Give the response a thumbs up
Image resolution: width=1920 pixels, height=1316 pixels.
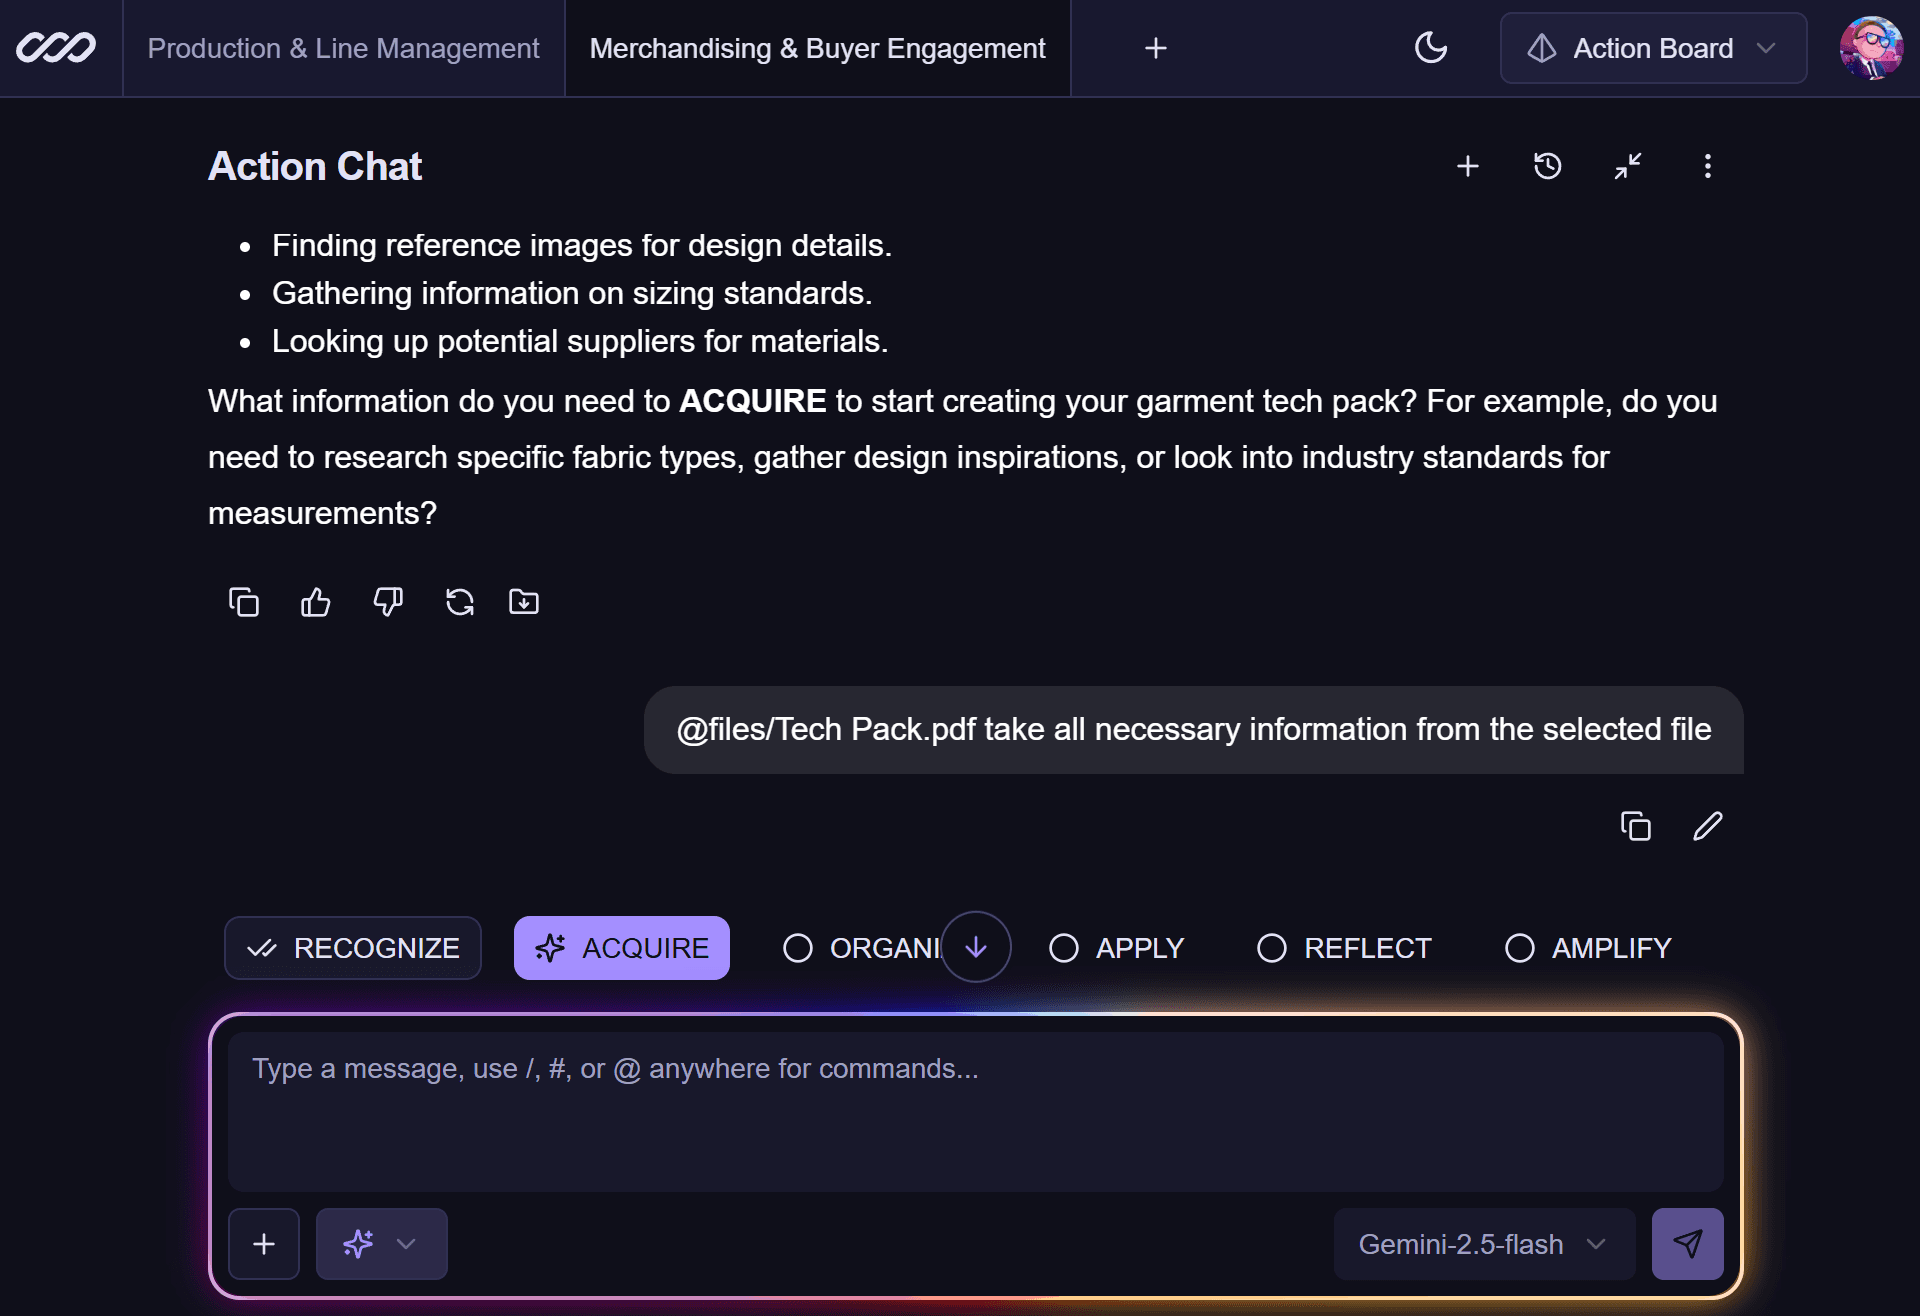[x=316, y=602]
